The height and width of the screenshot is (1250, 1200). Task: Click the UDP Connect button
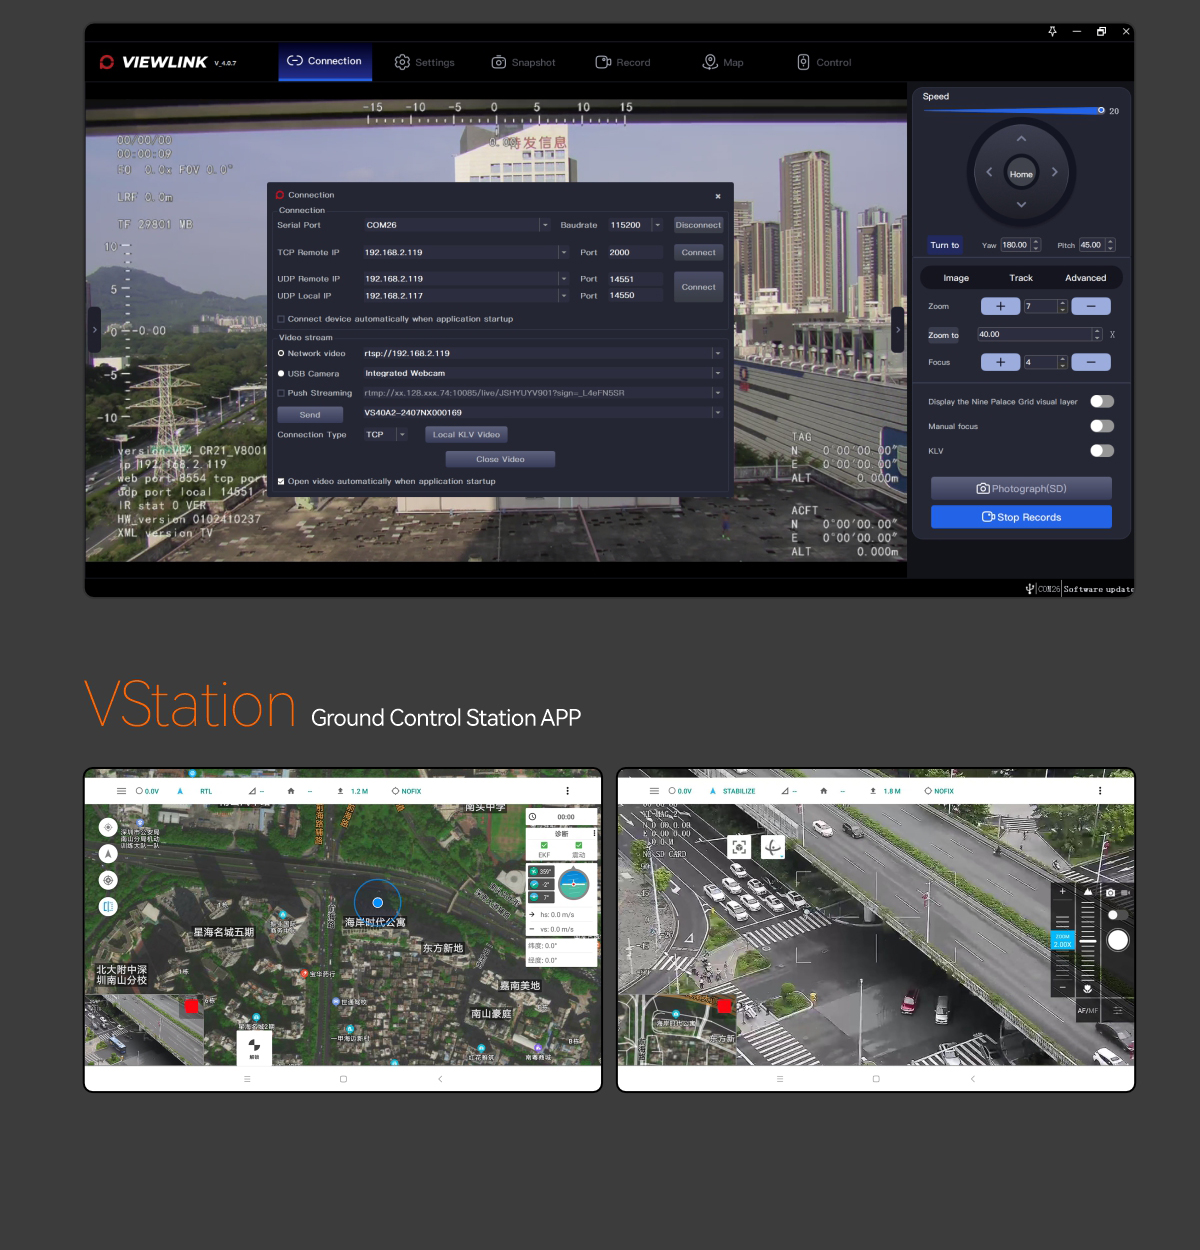698,287
